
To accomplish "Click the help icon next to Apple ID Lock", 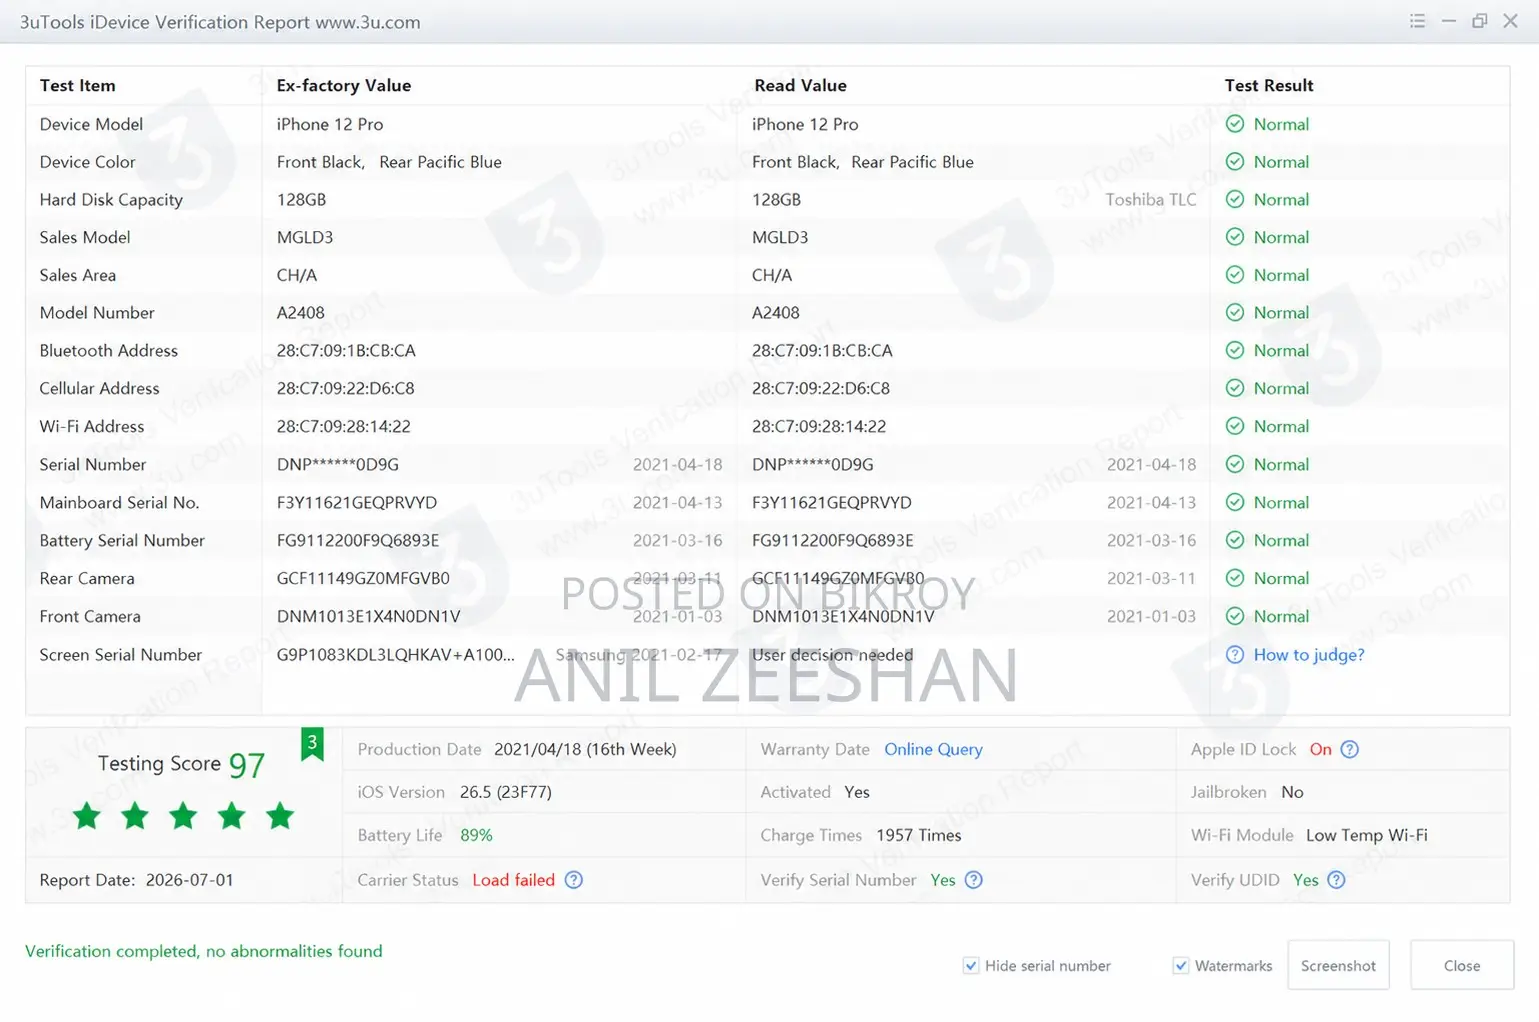I will [1349, 749].
